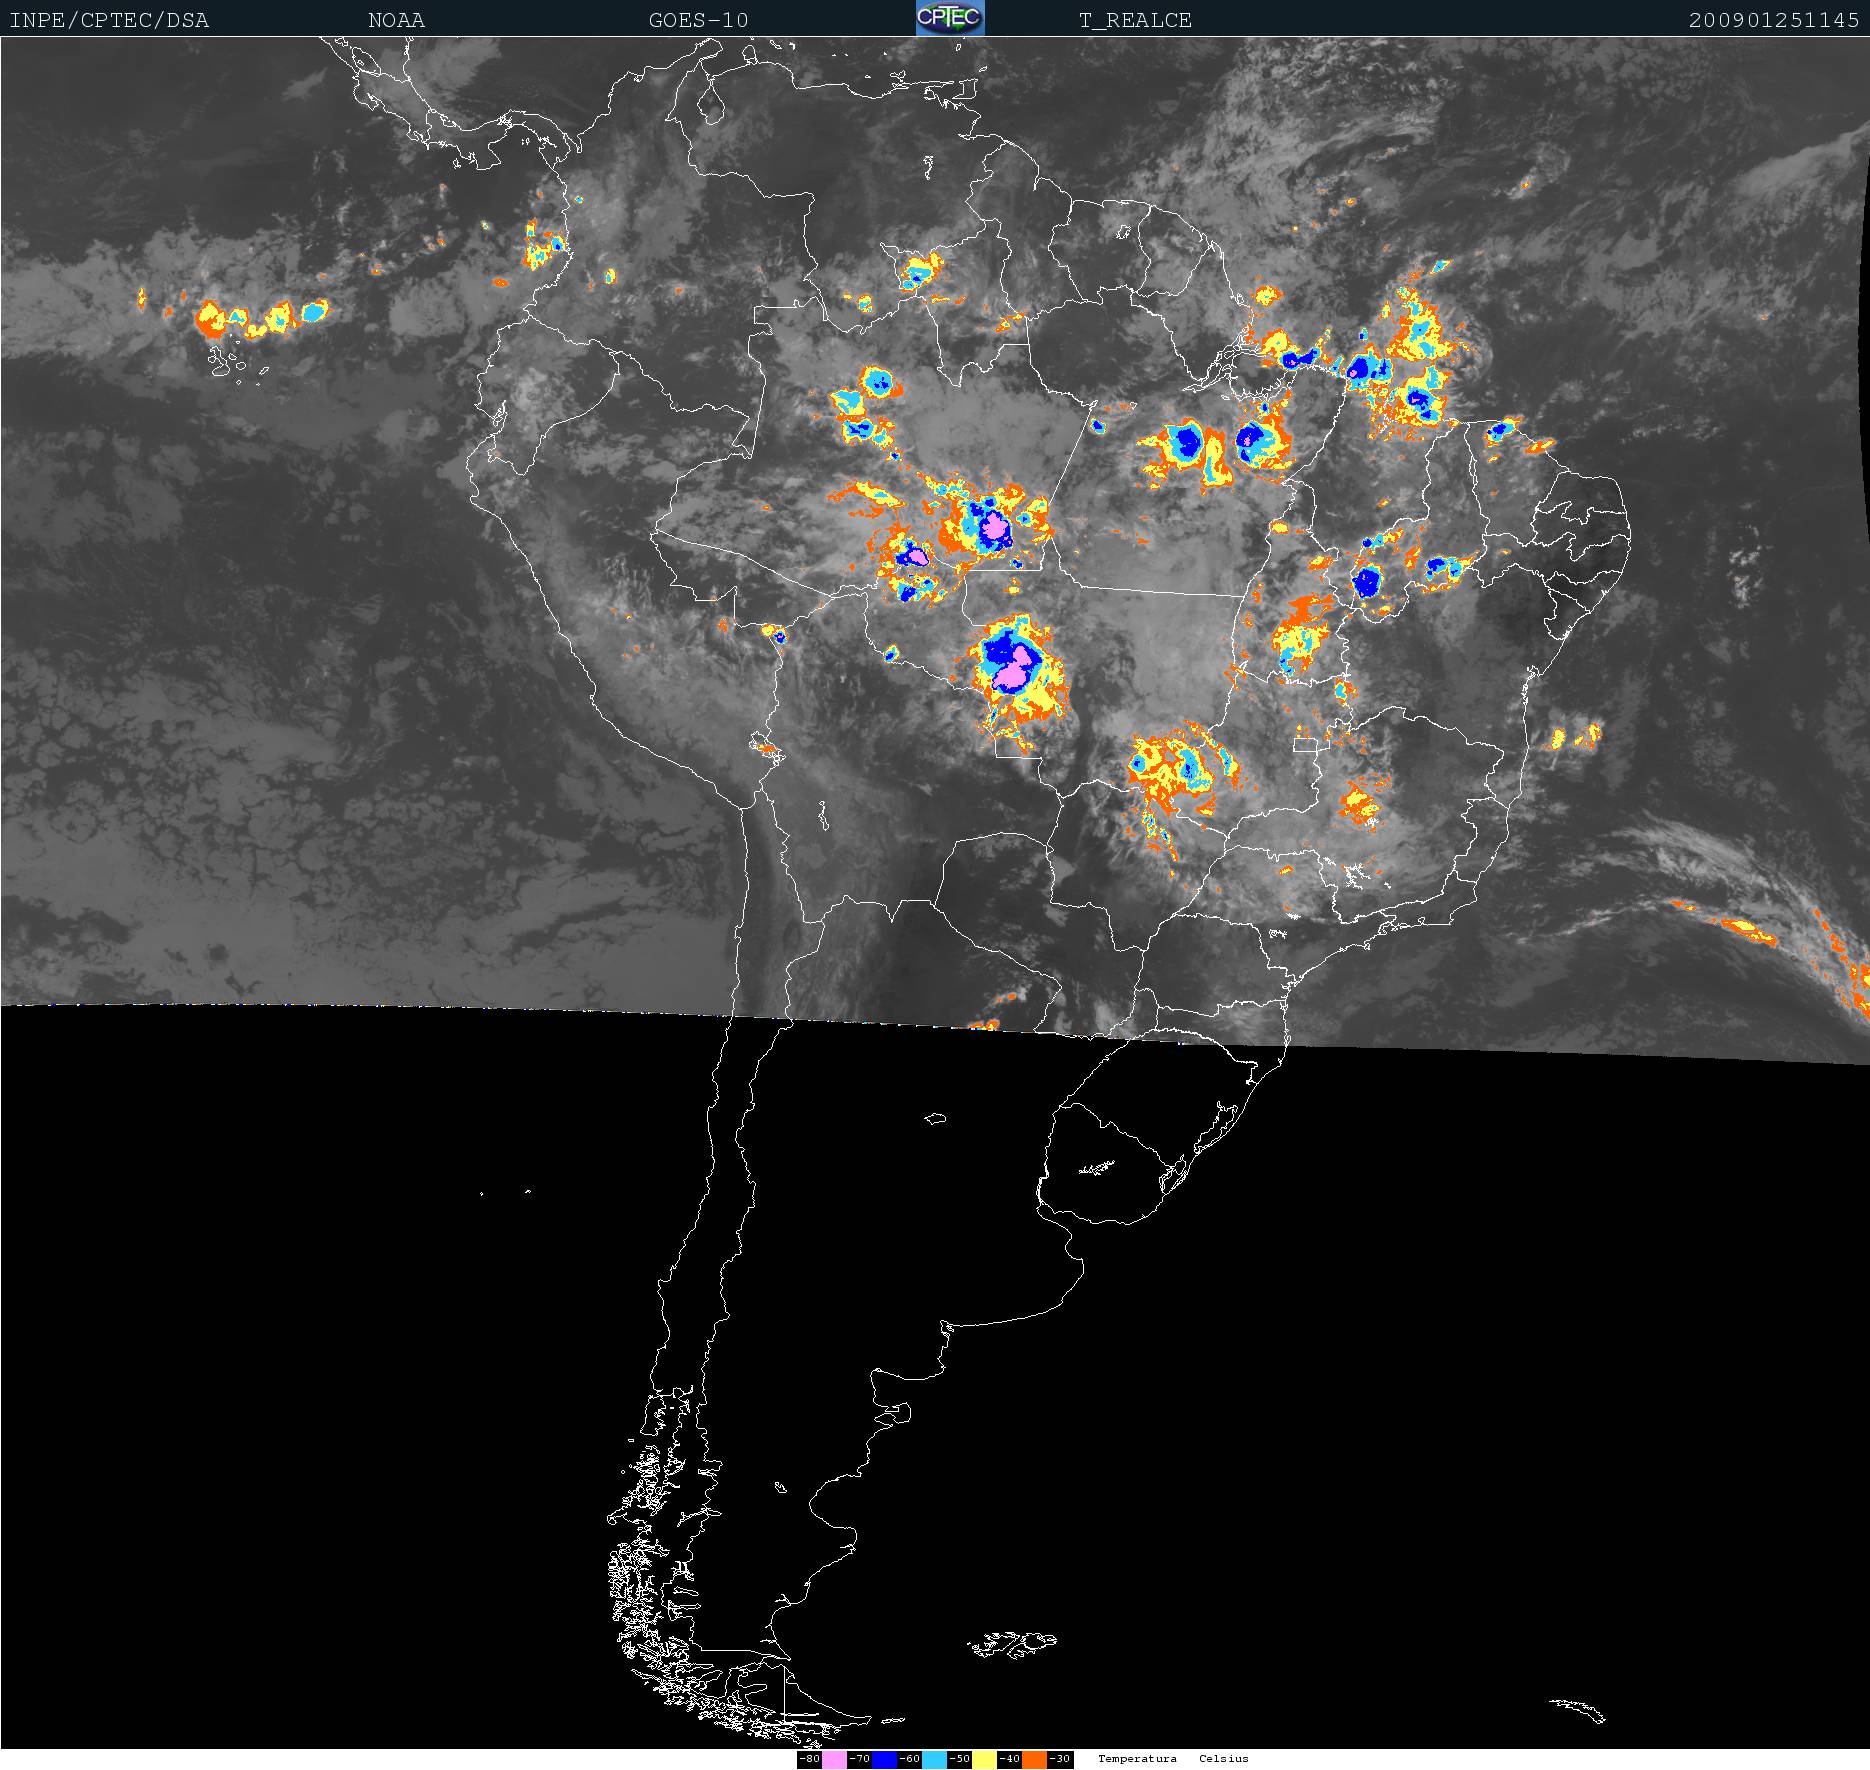Click the -70 legend label

[859, 1760]
